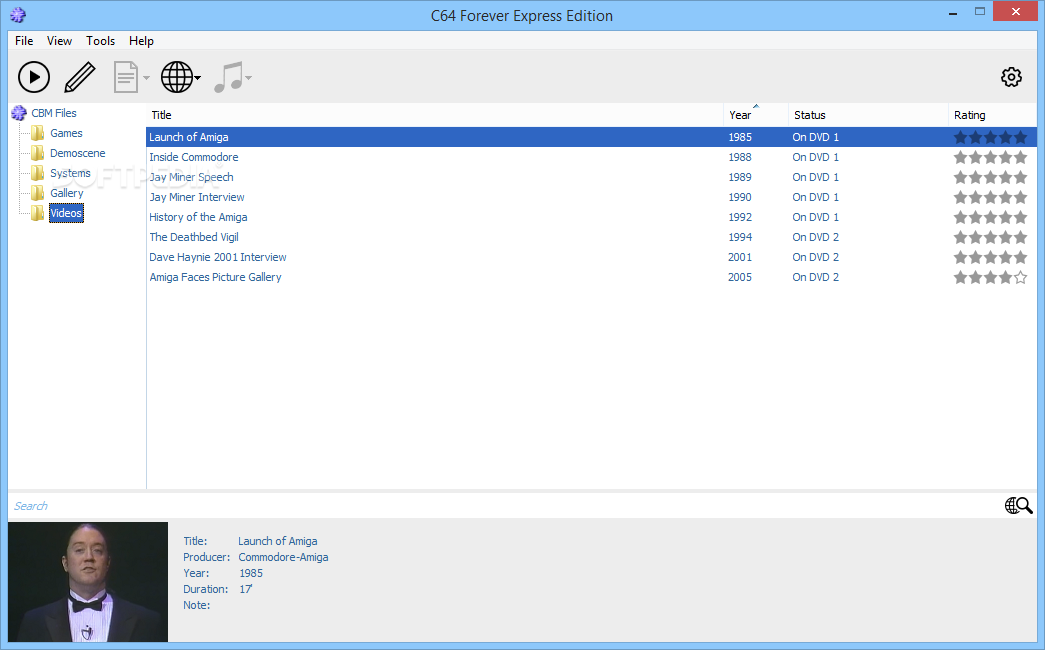Open the View menu

pos(59,41)
